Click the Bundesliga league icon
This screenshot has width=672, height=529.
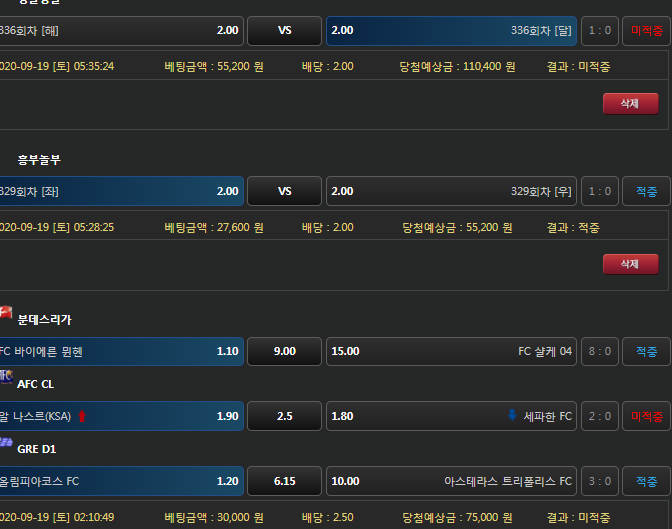tap(6, 314)
